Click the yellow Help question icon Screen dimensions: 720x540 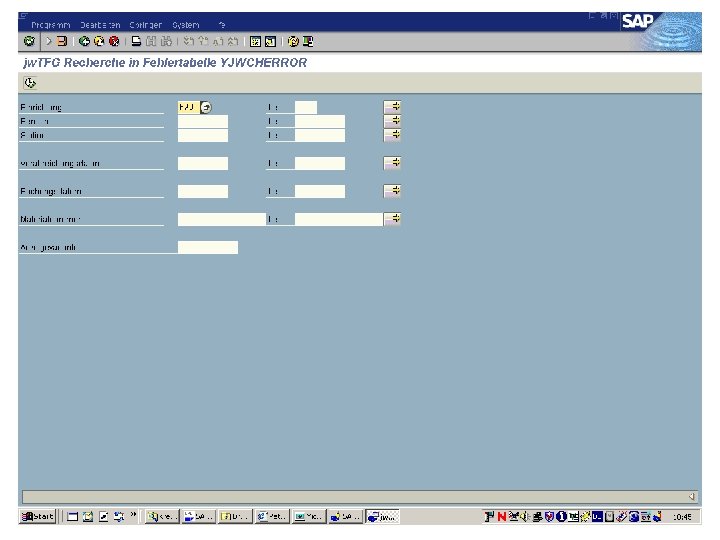pos(292,41)
